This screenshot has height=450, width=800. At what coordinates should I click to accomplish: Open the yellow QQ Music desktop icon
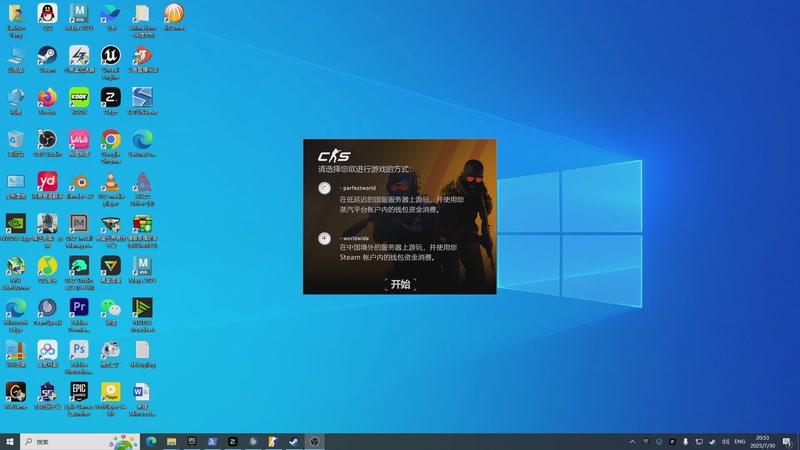(x=47, y=269)
